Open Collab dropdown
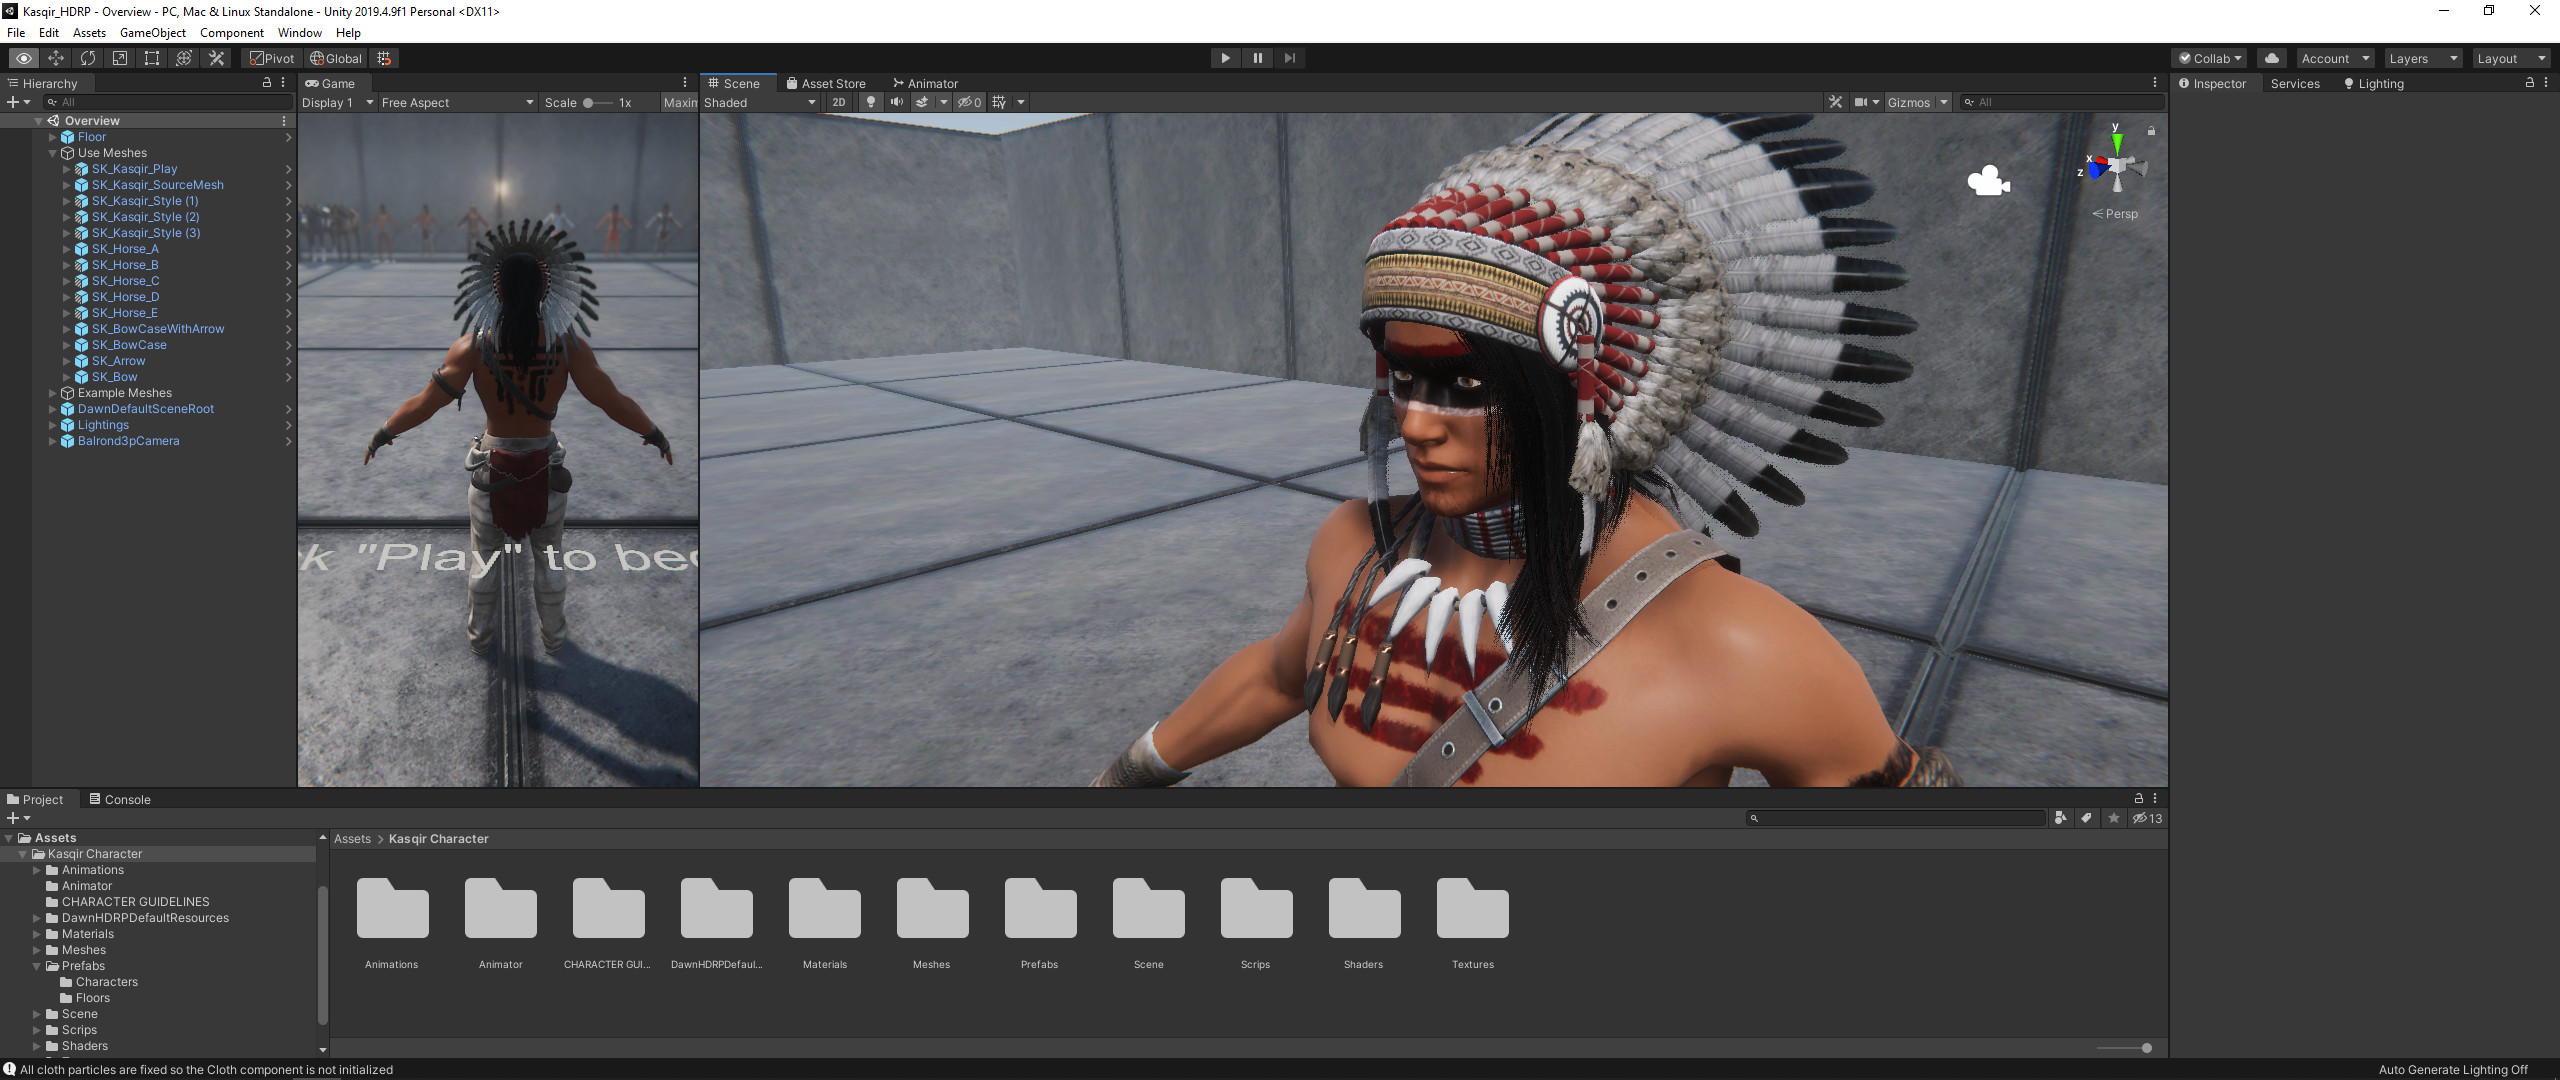 [x=2209, y=58]
